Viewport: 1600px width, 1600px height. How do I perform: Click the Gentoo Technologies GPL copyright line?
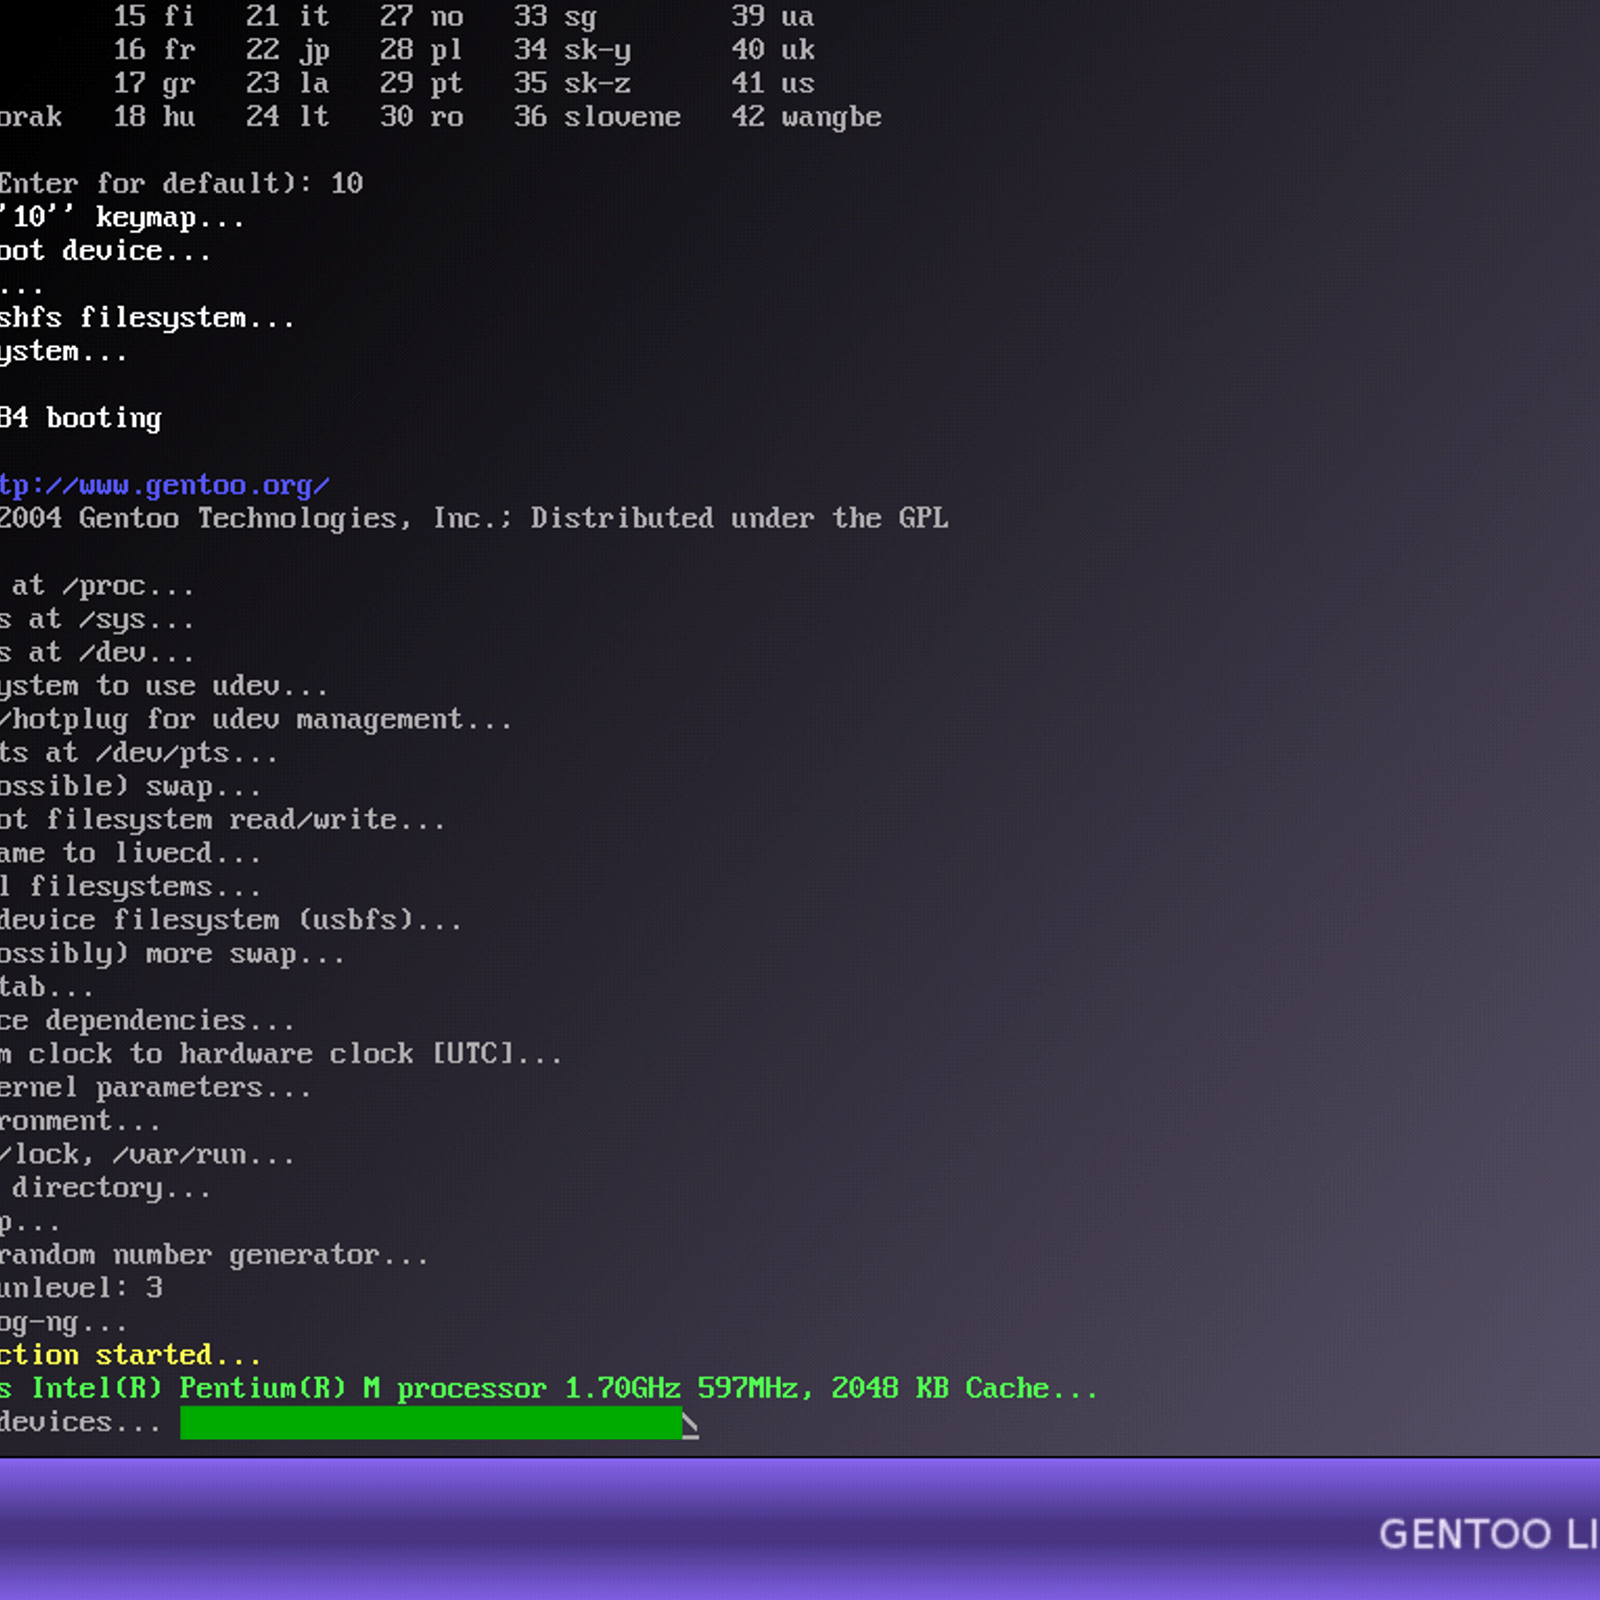pyautogui.click(x=474, y=519)
